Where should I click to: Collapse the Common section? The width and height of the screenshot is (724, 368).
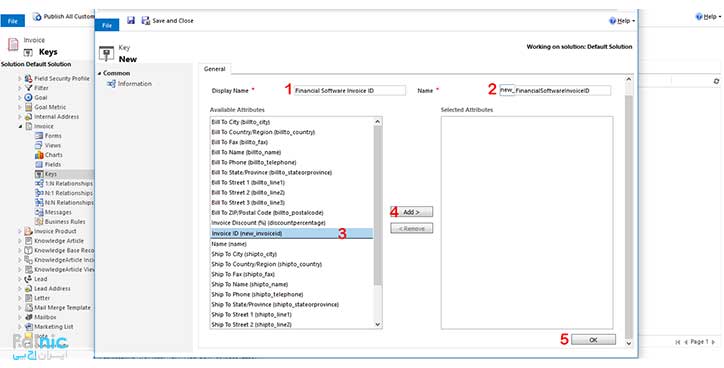[x=100, y=73]
